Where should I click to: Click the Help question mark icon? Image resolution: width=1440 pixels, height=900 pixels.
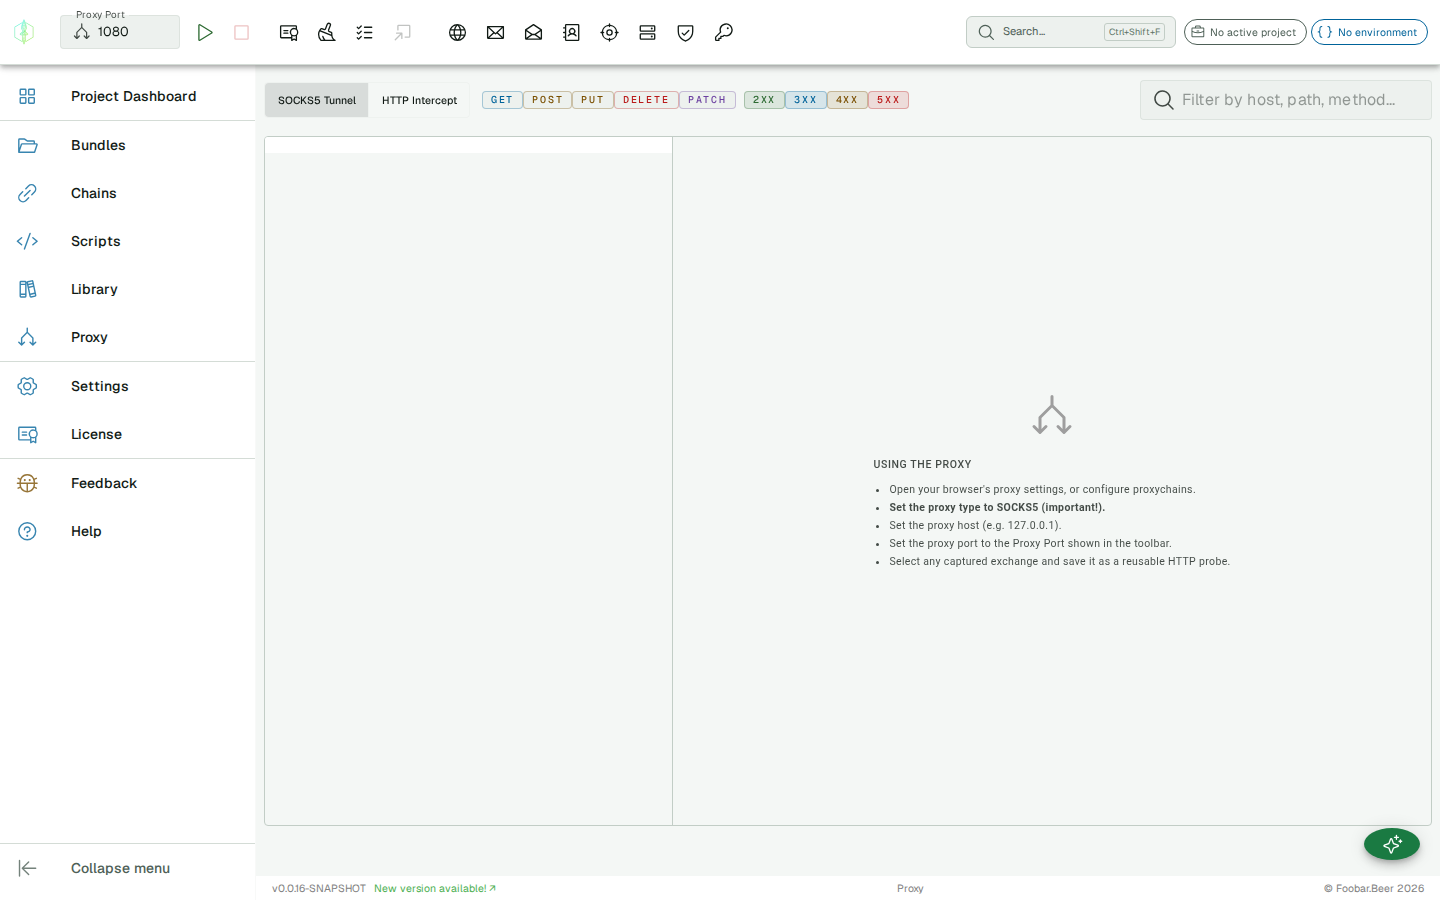pyautogui.click(x=27, y=531)
